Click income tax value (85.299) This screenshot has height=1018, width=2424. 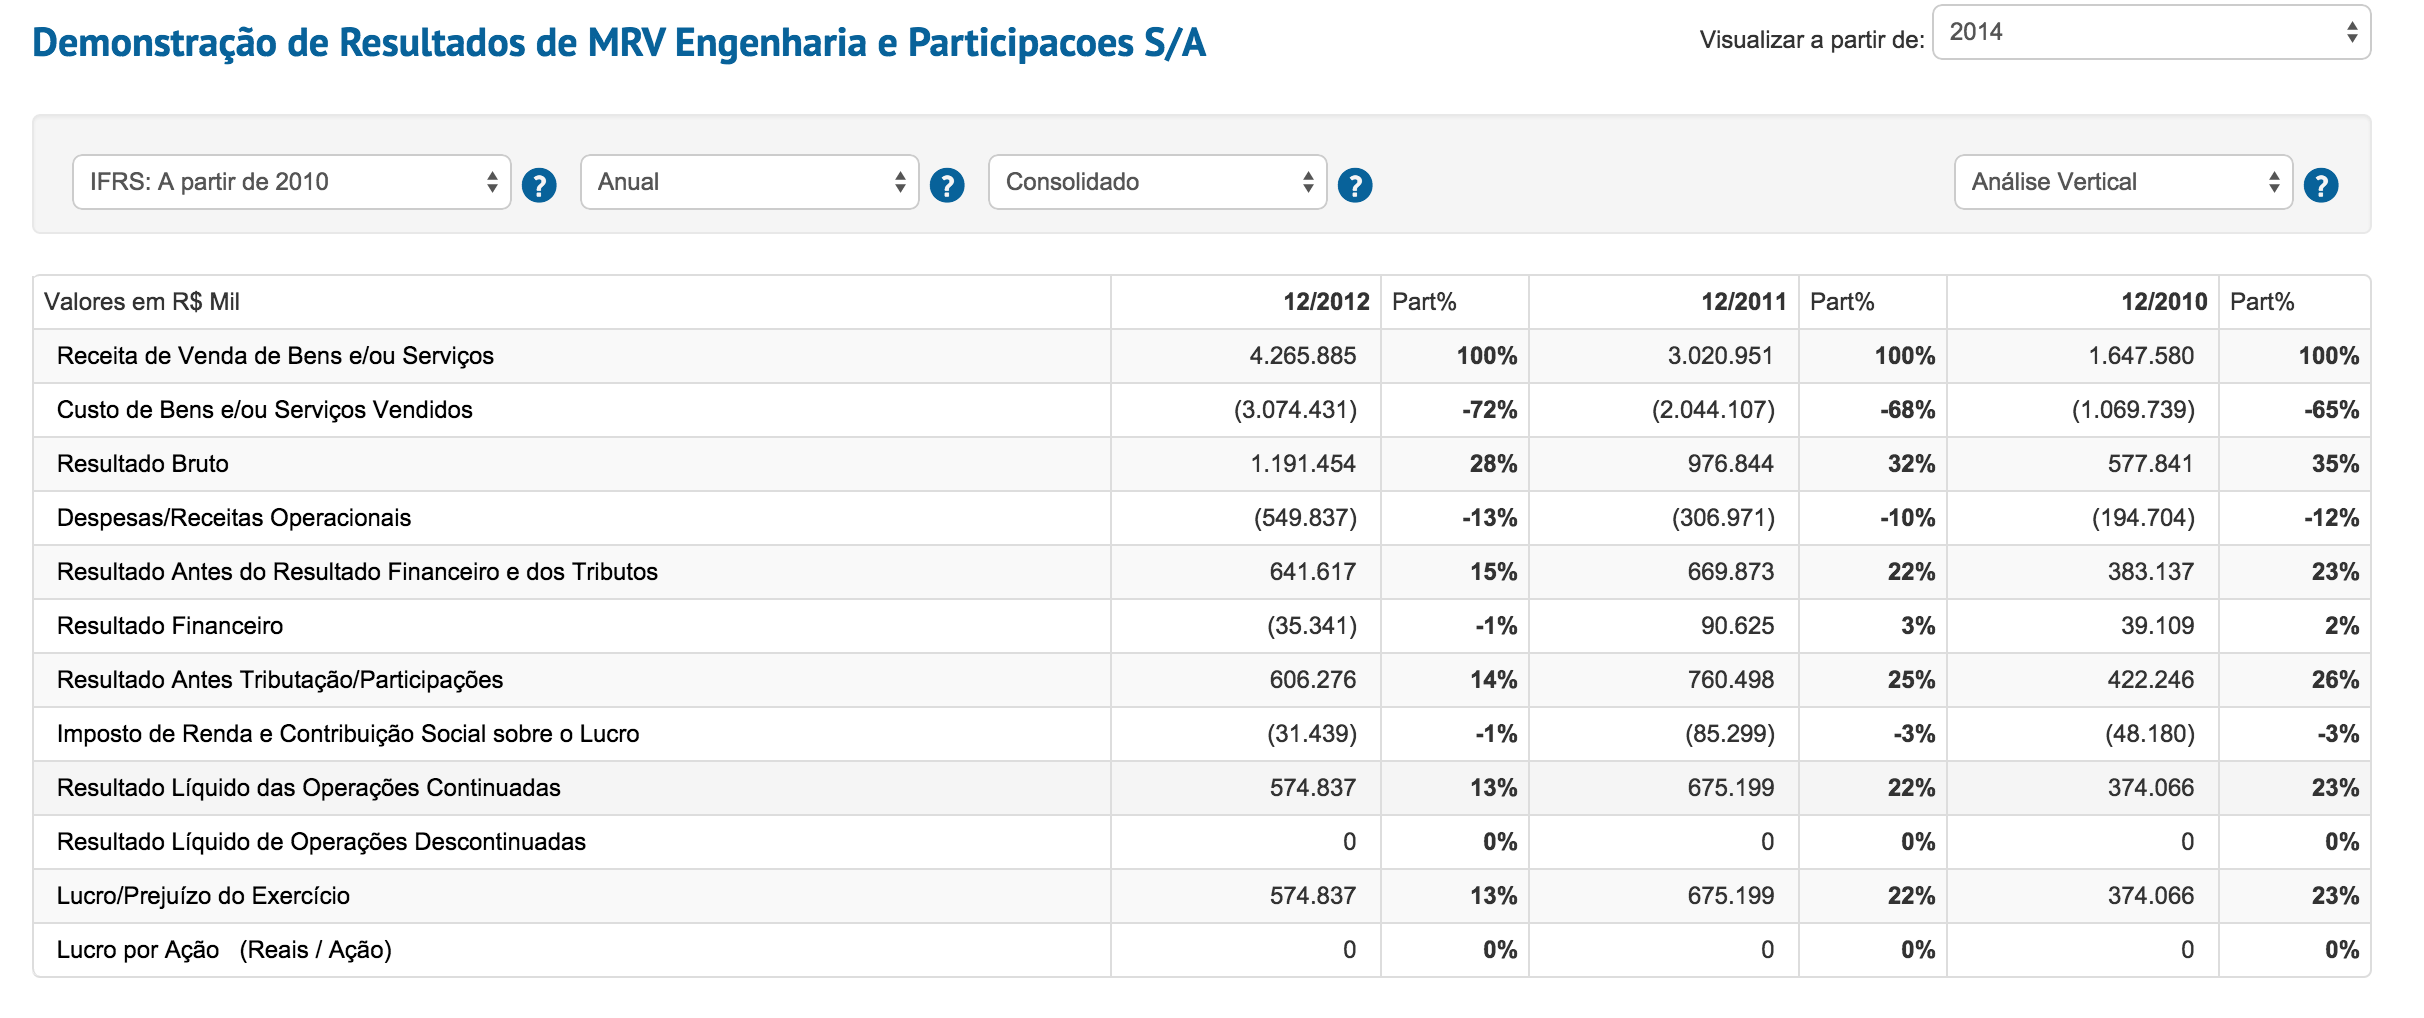pos(1730,734)
